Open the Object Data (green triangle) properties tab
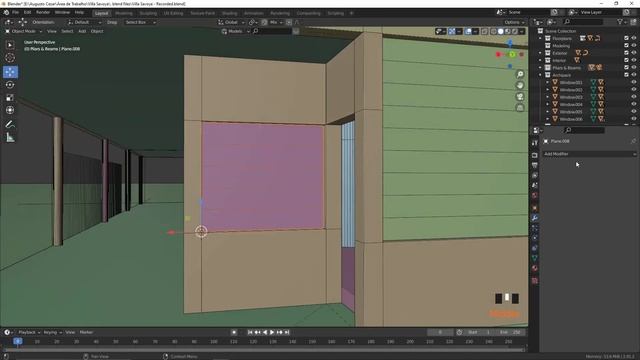 pos(535,258)
